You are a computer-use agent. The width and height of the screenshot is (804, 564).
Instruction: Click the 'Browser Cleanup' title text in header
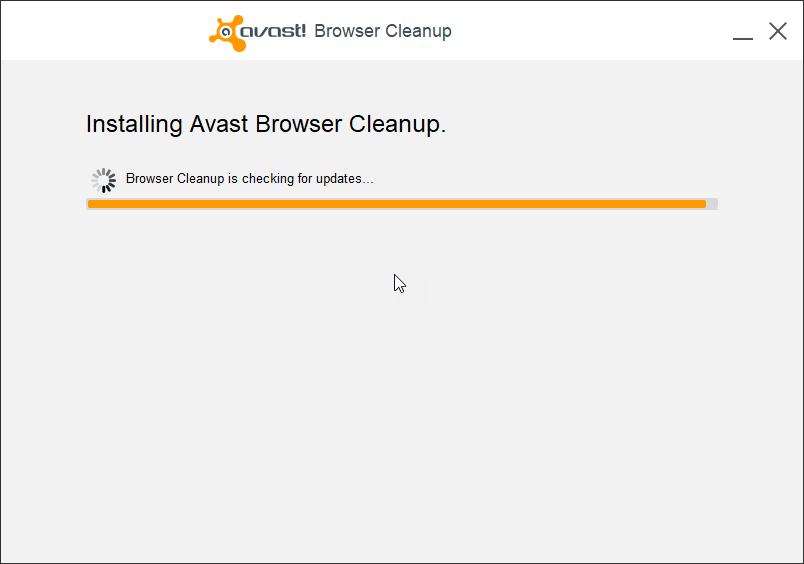383,31
